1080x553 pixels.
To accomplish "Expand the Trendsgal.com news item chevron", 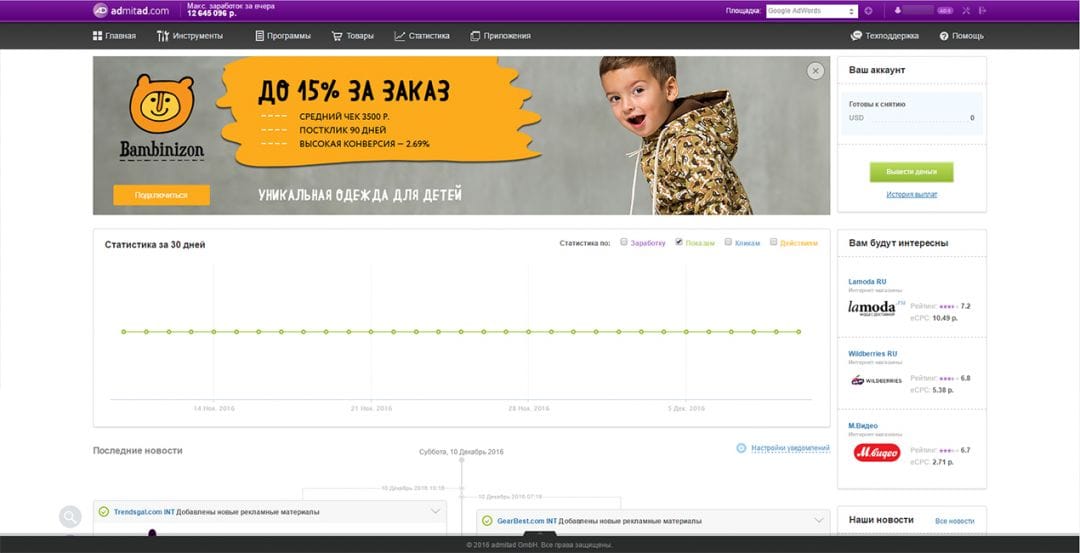I will (435, 512).
